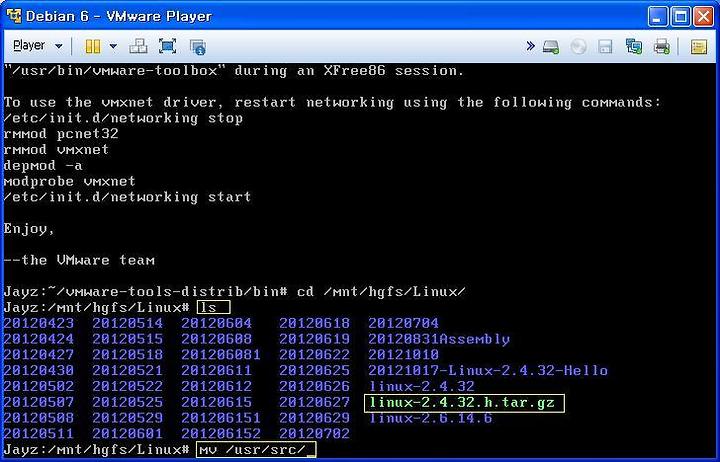Click the 20120430 directory name
Screen dimensions: 720x462
(39, 371)
